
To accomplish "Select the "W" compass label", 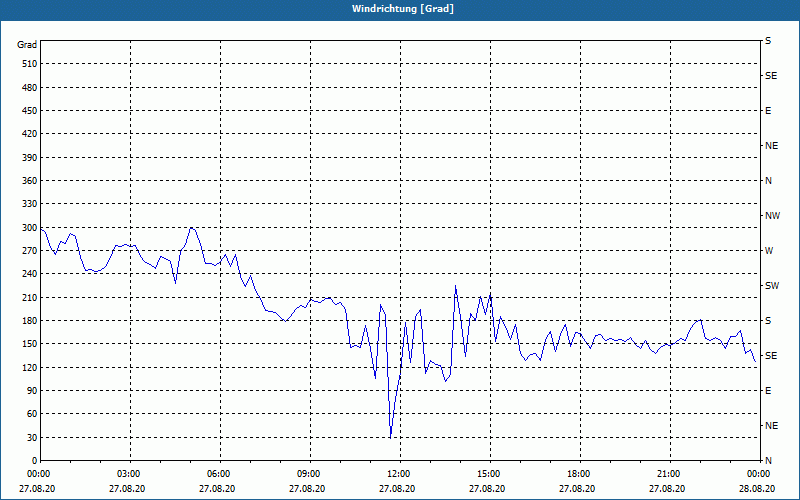I will pyautogui.click(x=769, y=251).
